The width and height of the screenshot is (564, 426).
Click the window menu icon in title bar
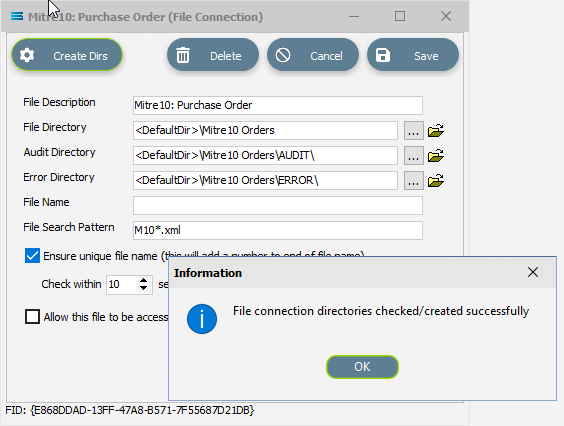pyautogui.click(x=17, y=16)
